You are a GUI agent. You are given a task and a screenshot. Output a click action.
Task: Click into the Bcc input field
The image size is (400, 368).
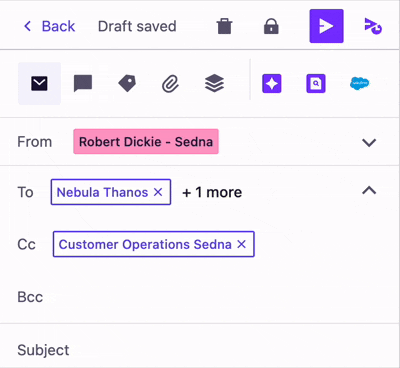[220, 297]
